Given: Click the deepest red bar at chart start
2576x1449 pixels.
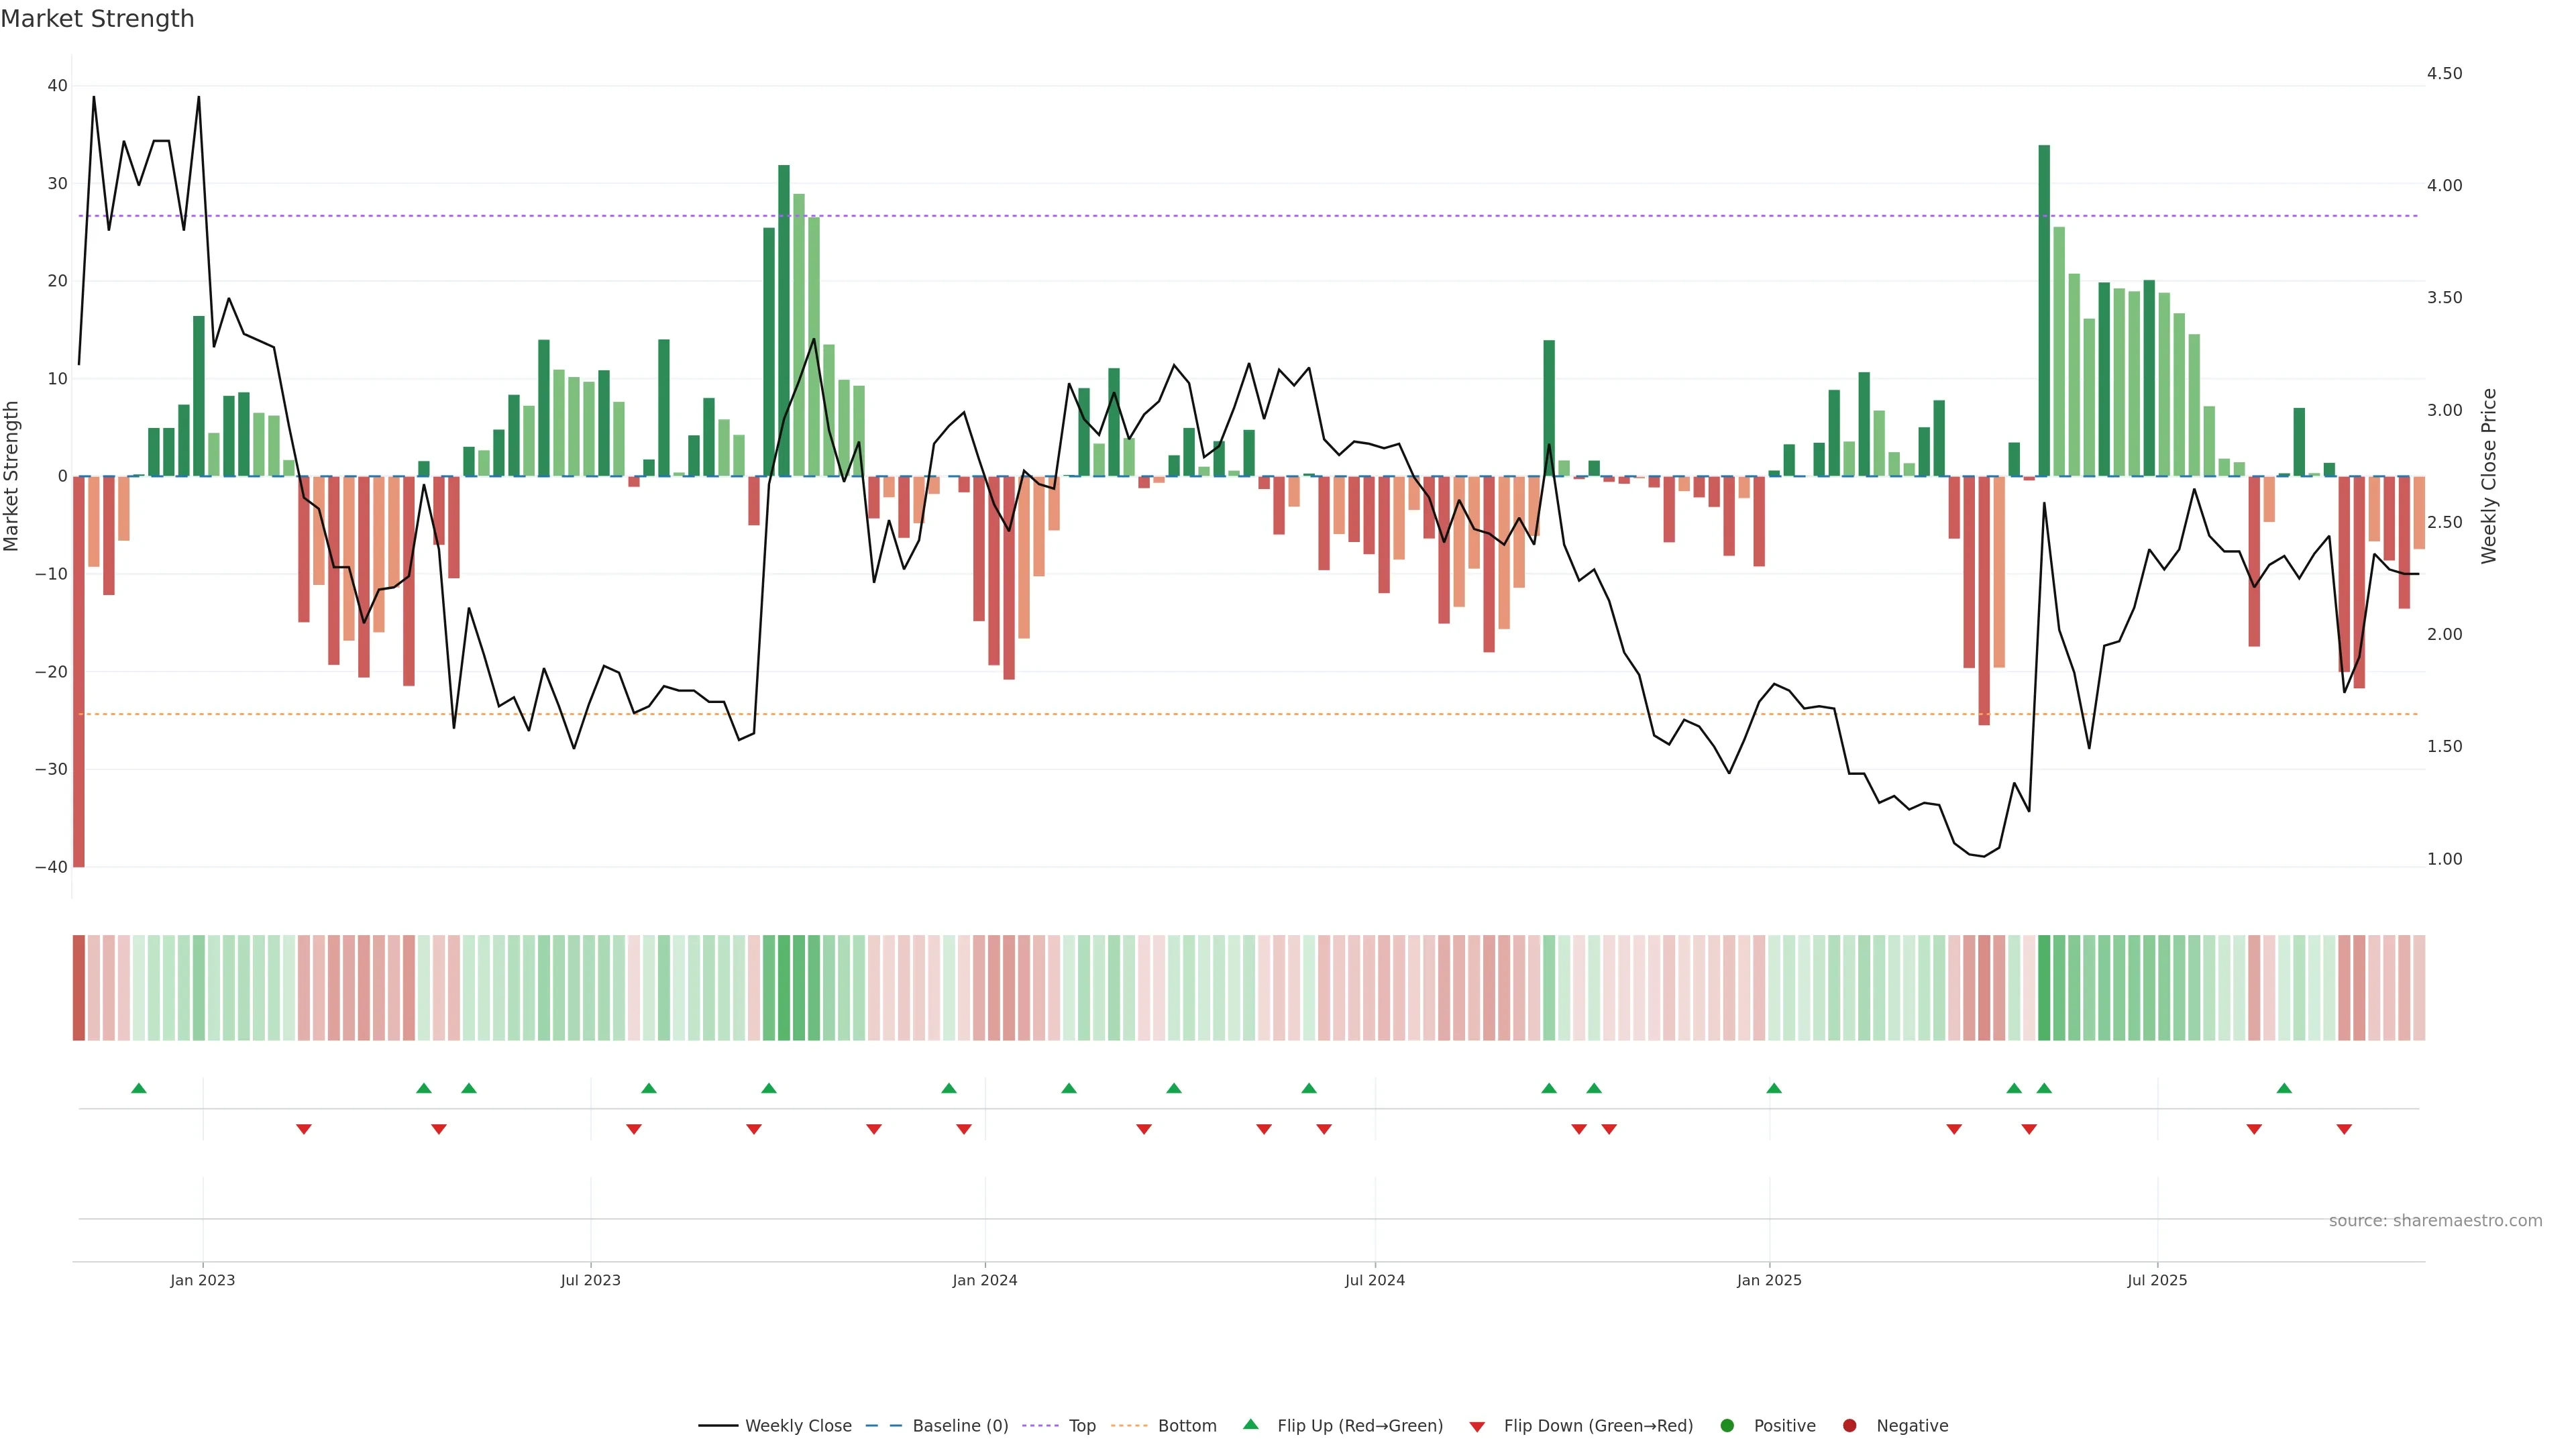Looking at the screenshot, I should (79, 670).
